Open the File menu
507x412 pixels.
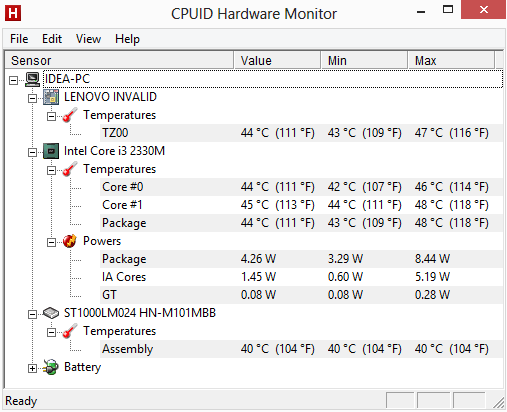pos(19,39)
